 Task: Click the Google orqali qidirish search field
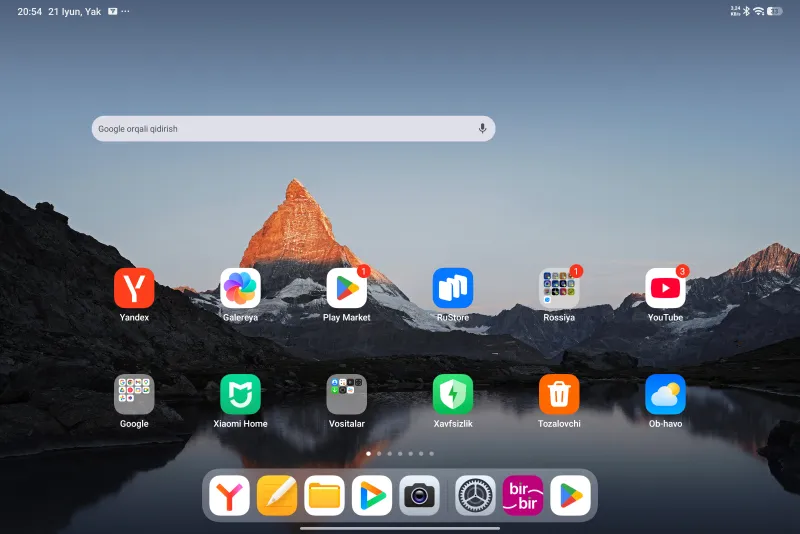coord(293,129)
